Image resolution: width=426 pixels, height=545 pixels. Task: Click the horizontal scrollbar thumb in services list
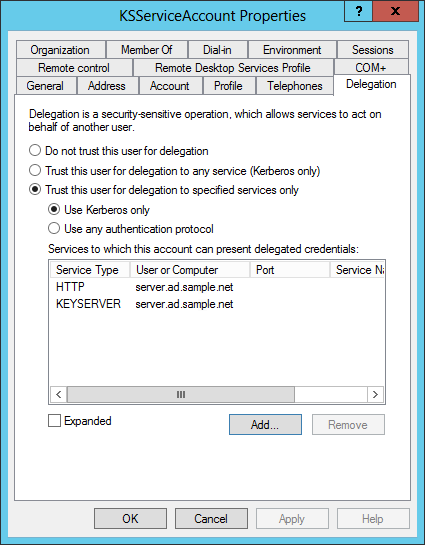pos(181,394)
